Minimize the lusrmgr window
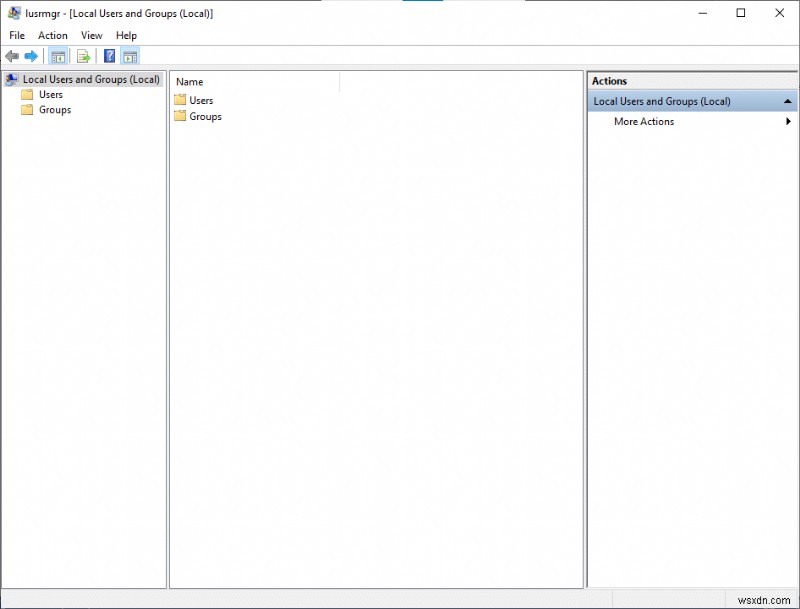 point(703,13)
